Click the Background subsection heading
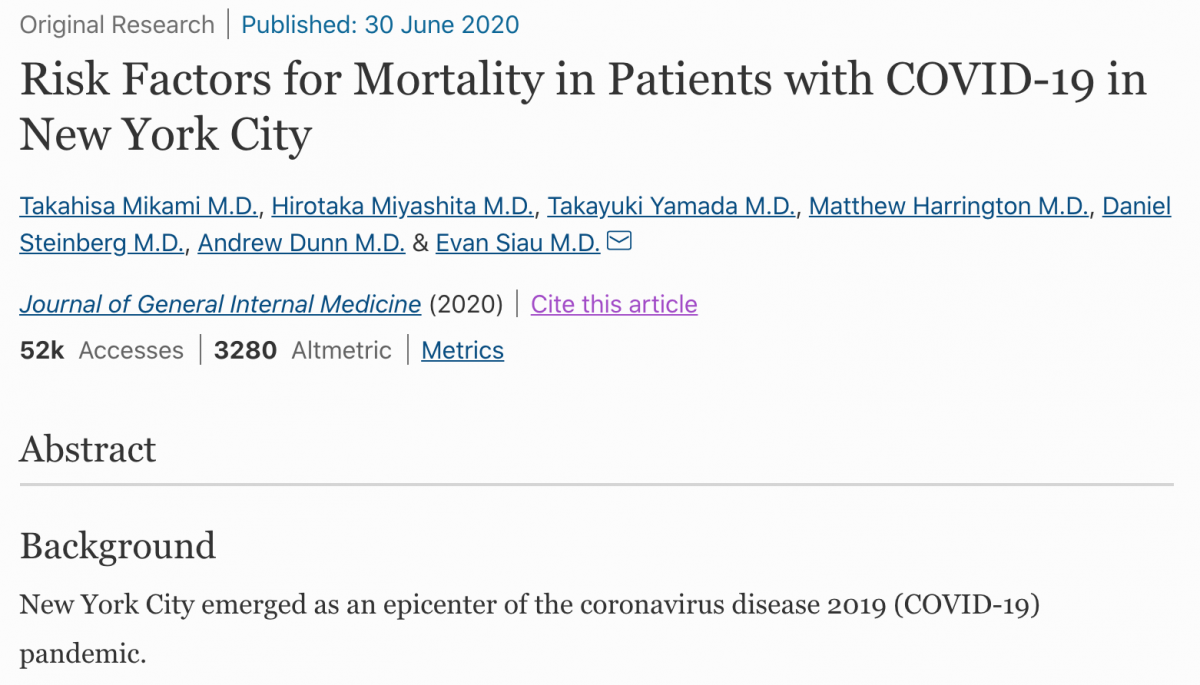The image size is (1200, 685). (117, 546)
